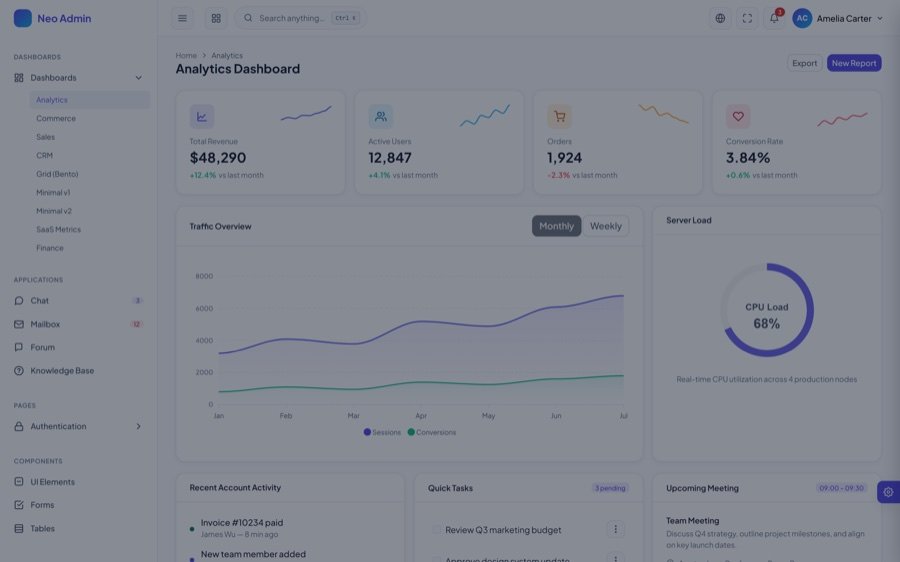Image resolution: width=900 pixels, height=562 pixels.
Task: Open Tables in the sidebar
Action: (79, 529)
